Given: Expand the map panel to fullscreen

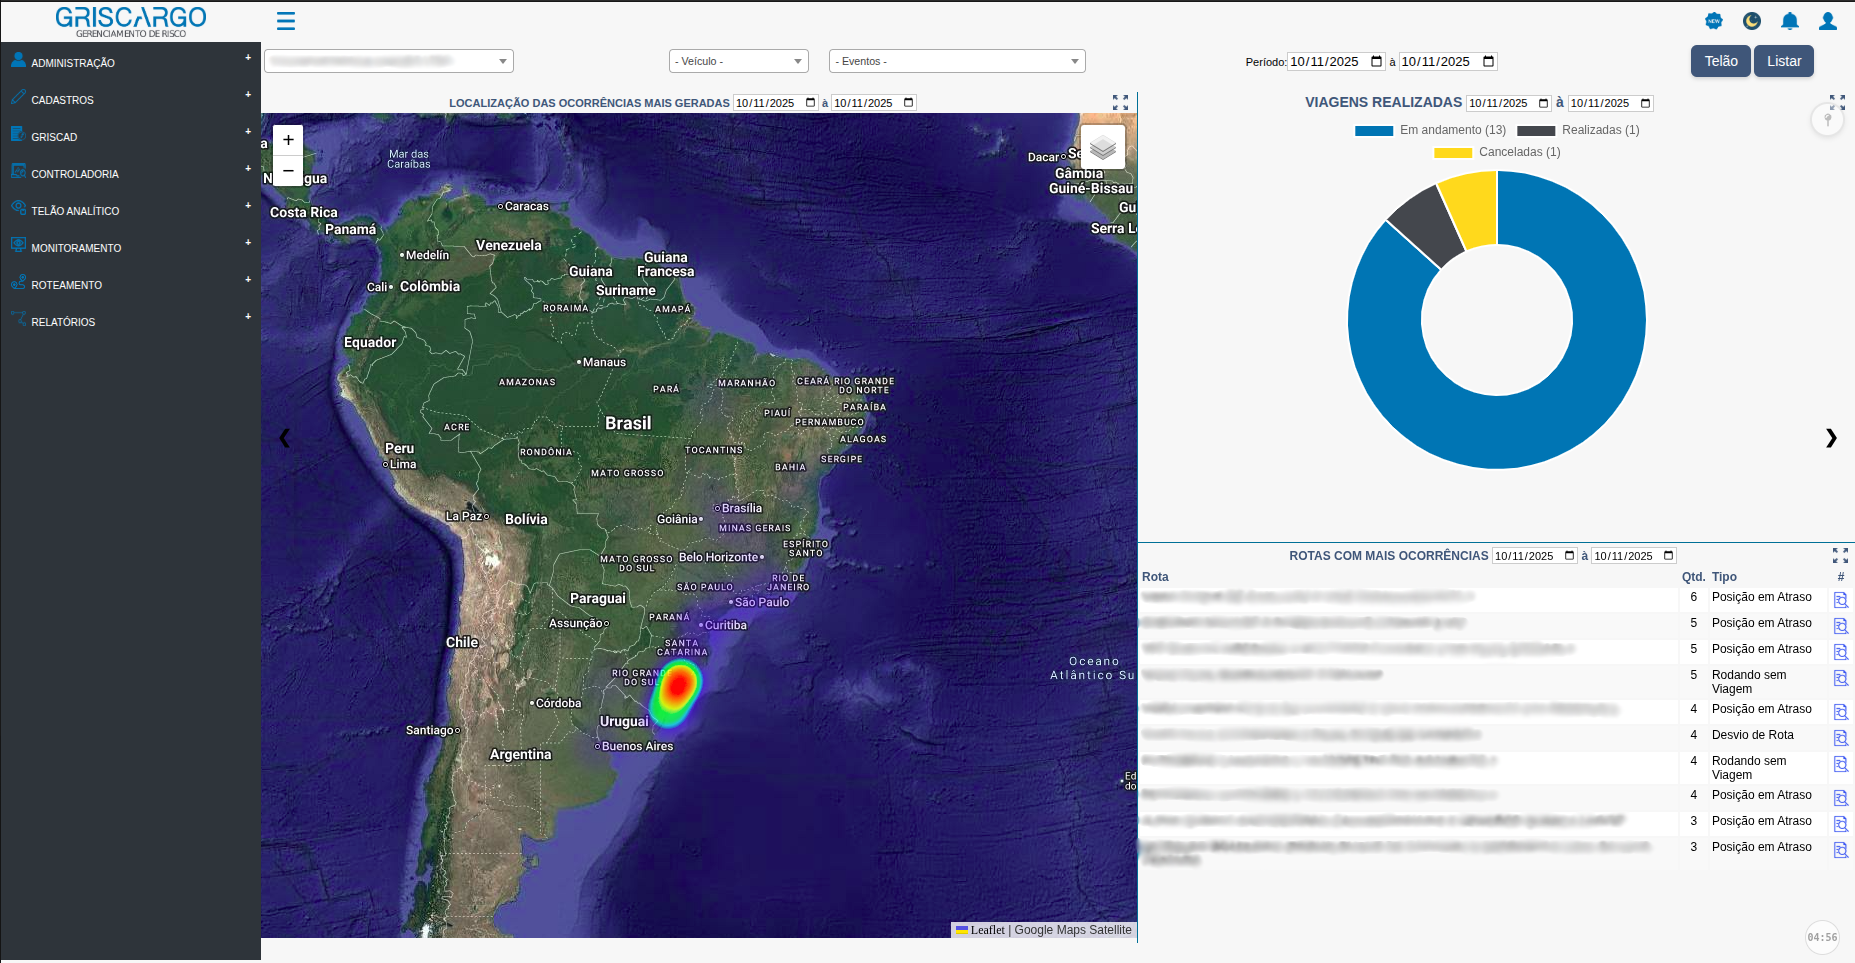Looking at the screenshot, I should 1120,103.
